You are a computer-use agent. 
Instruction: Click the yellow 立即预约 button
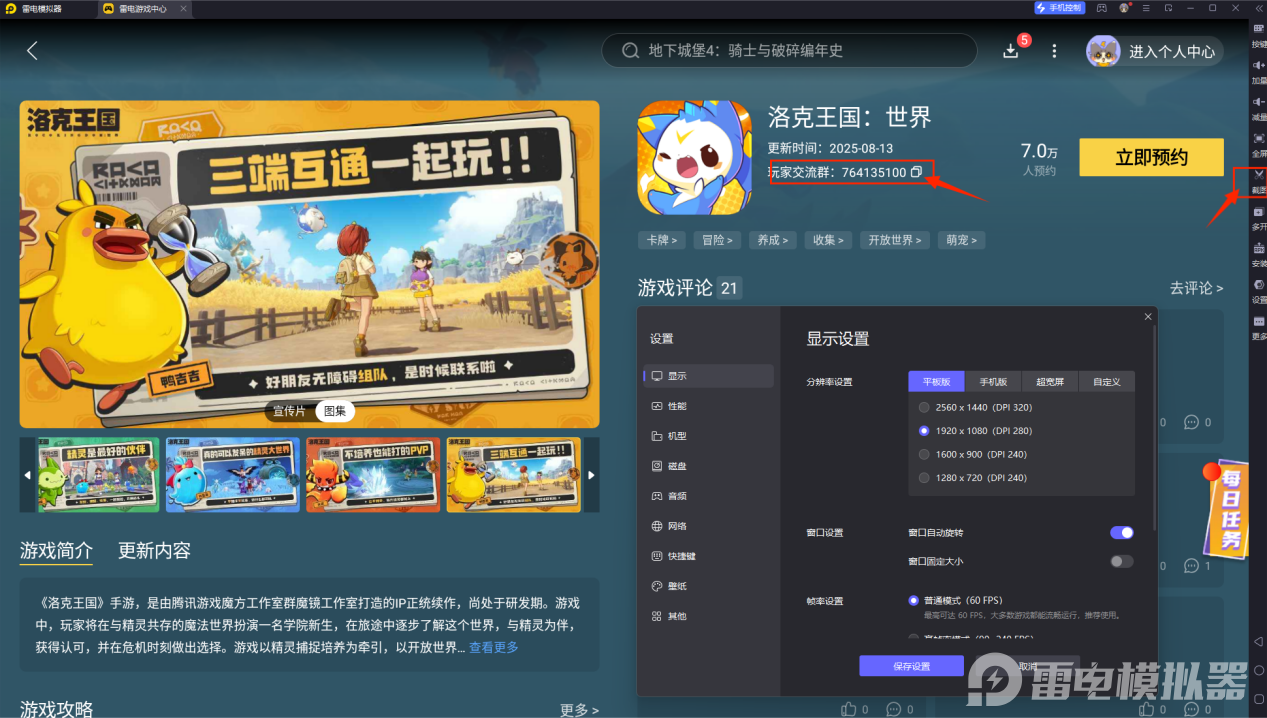pyautogui.click(x=1151, y=157)
